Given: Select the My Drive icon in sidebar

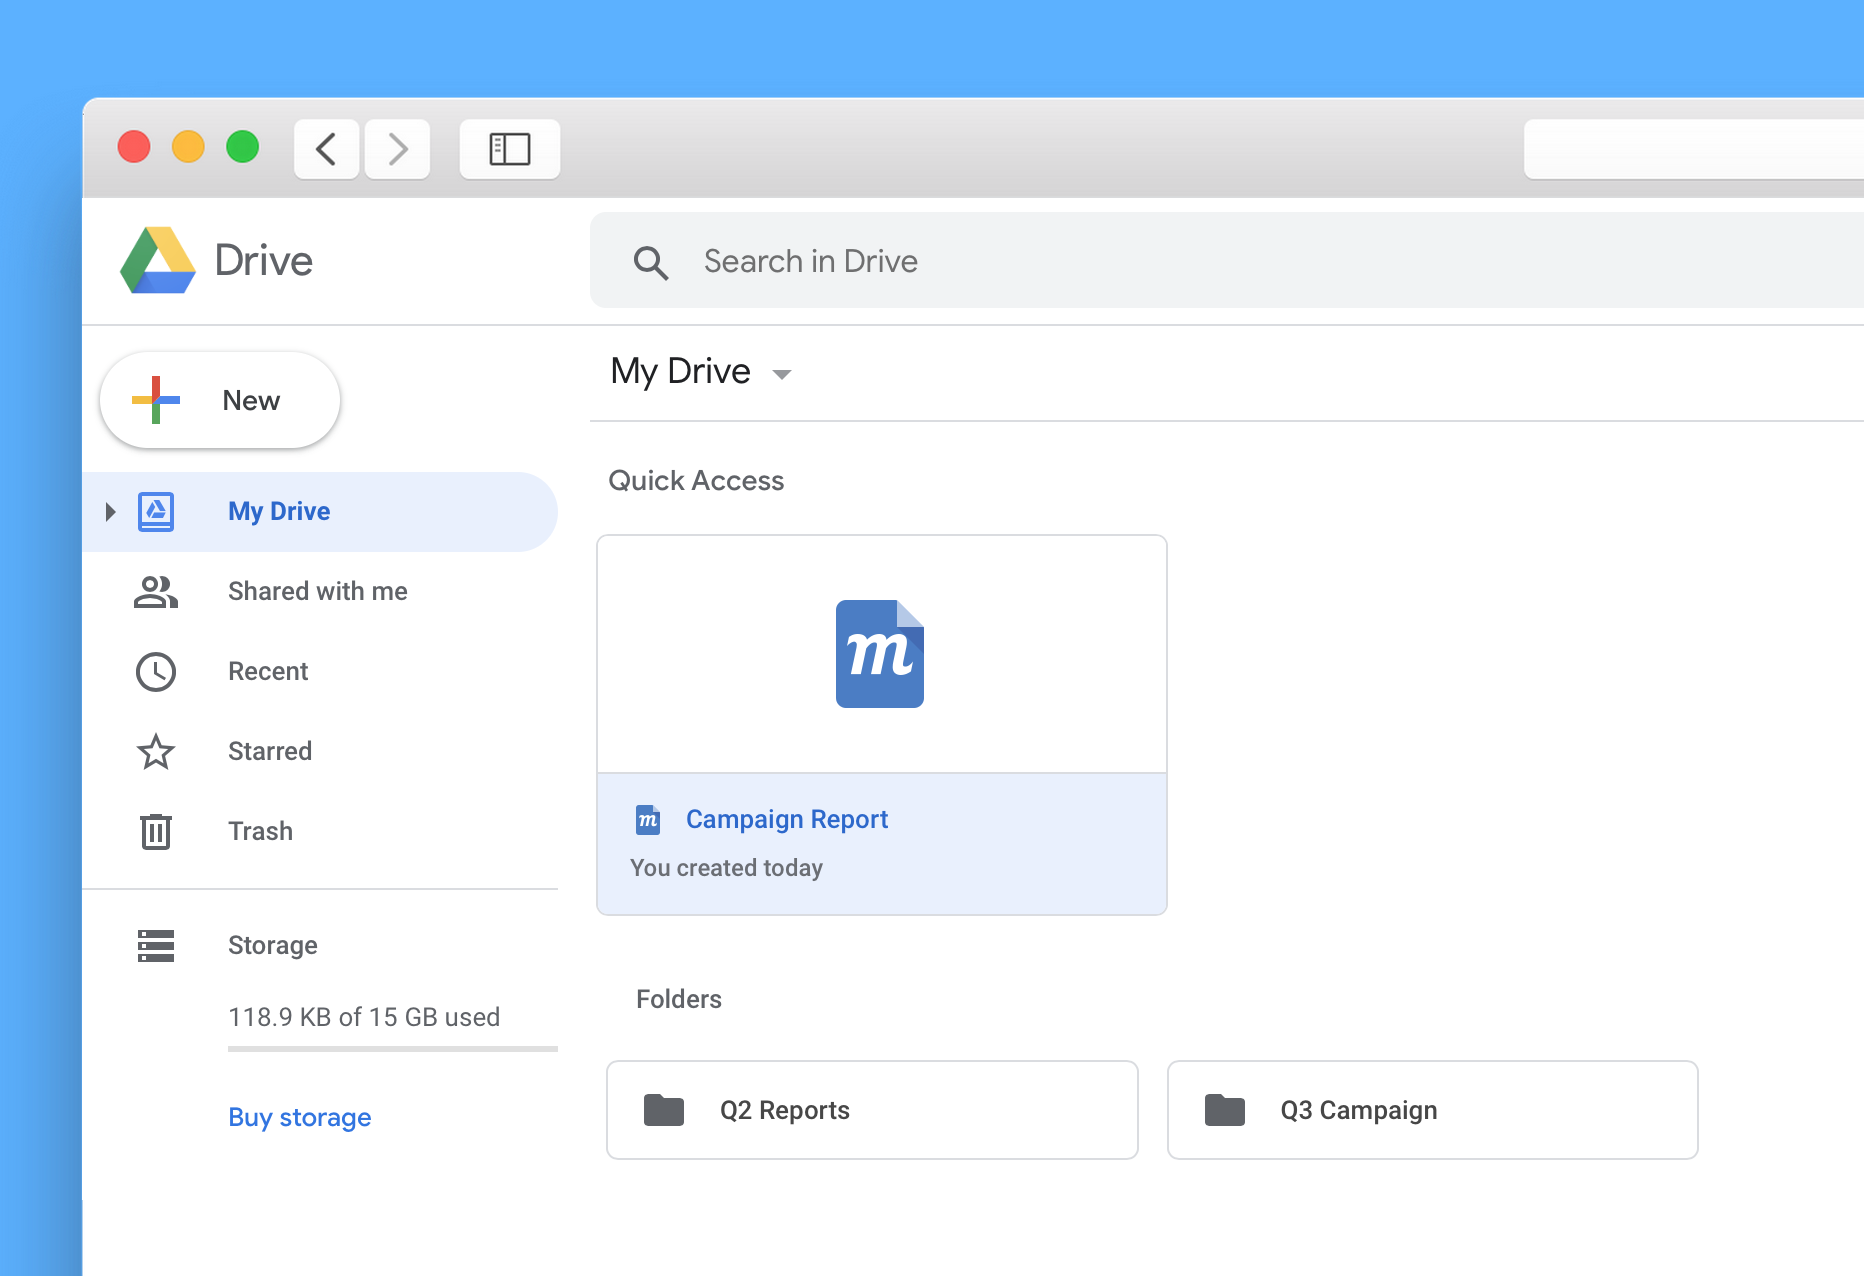Looking at the screenshot, I should 156,511.
